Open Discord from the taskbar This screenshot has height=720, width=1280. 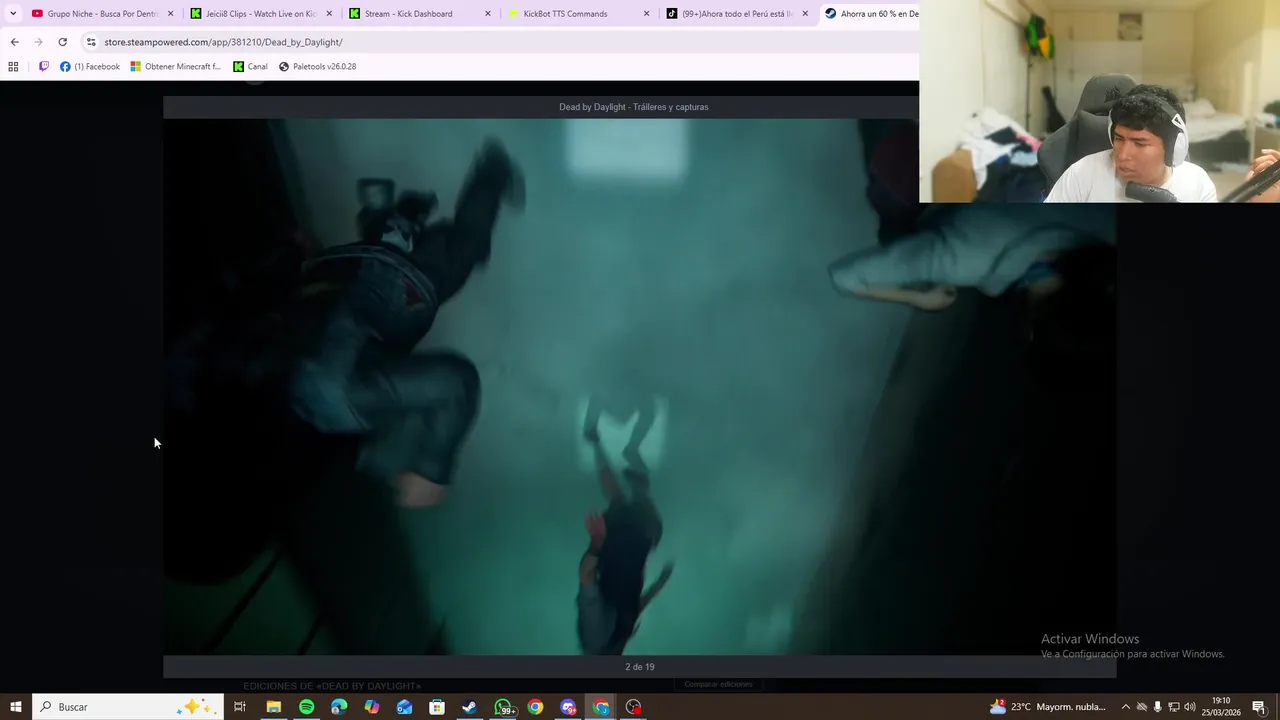[x=568, y=707]
